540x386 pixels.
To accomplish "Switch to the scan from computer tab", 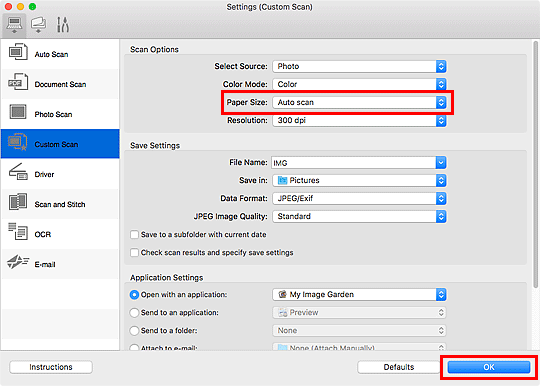I will [14, 25].
